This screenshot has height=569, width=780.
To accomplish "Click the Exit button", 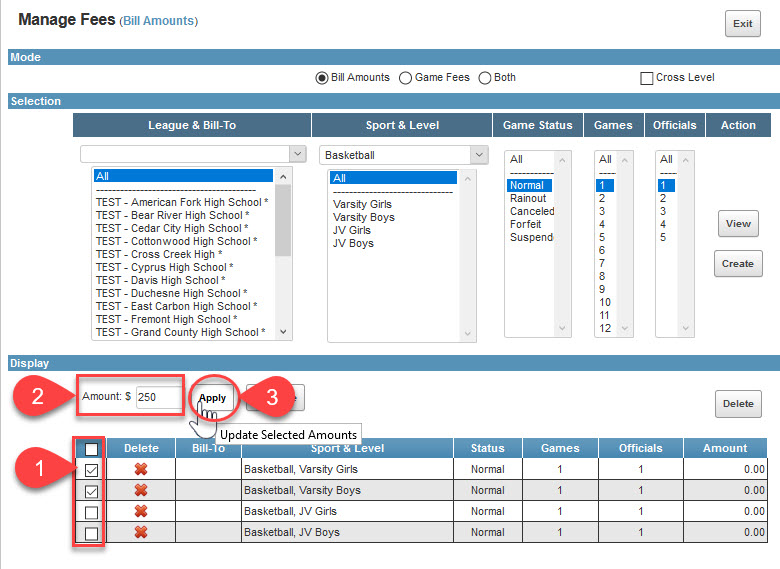I will pyautogui.click(x=742, y=24).
